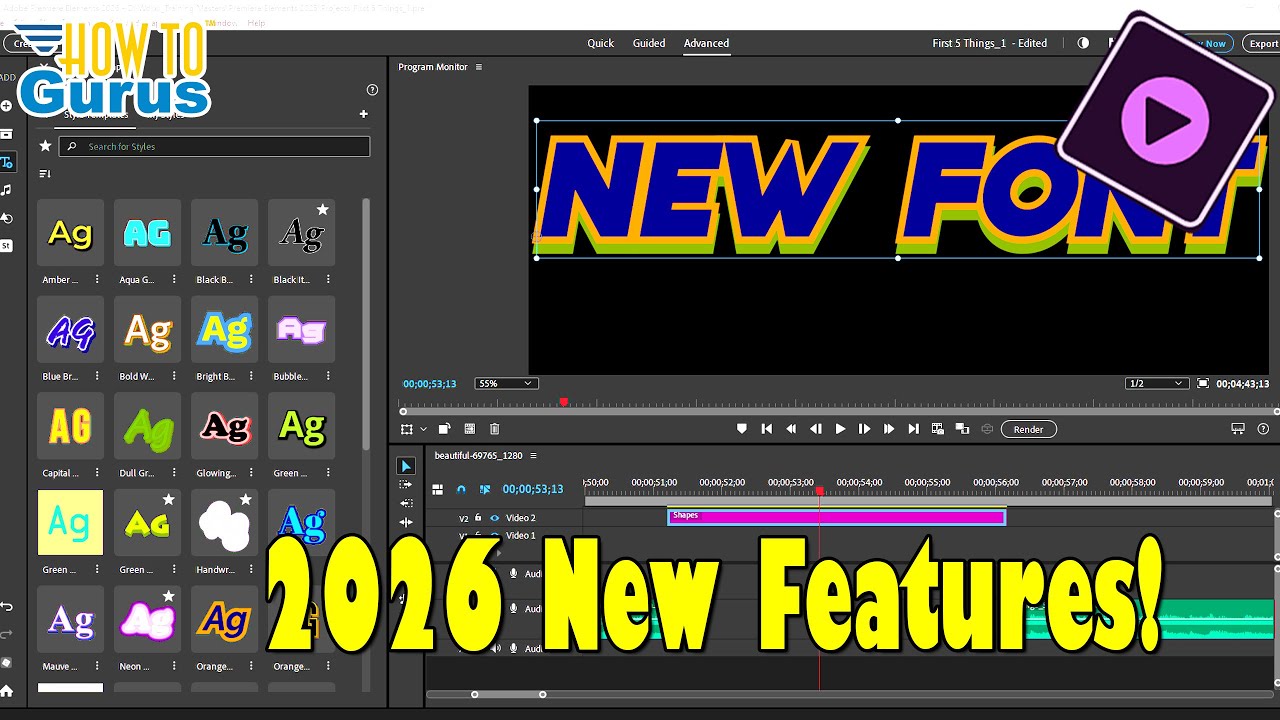This screenshot has height=720, width=1280.
Task: Click timeline zoom bar right handle
Action: pos(543,694)
